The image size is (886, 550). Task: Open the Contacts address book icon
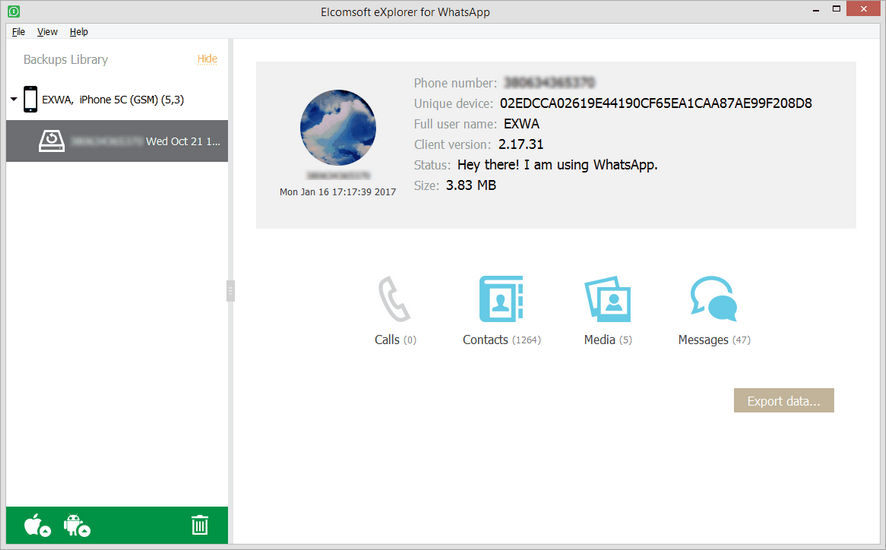click(x=501, y=298)
